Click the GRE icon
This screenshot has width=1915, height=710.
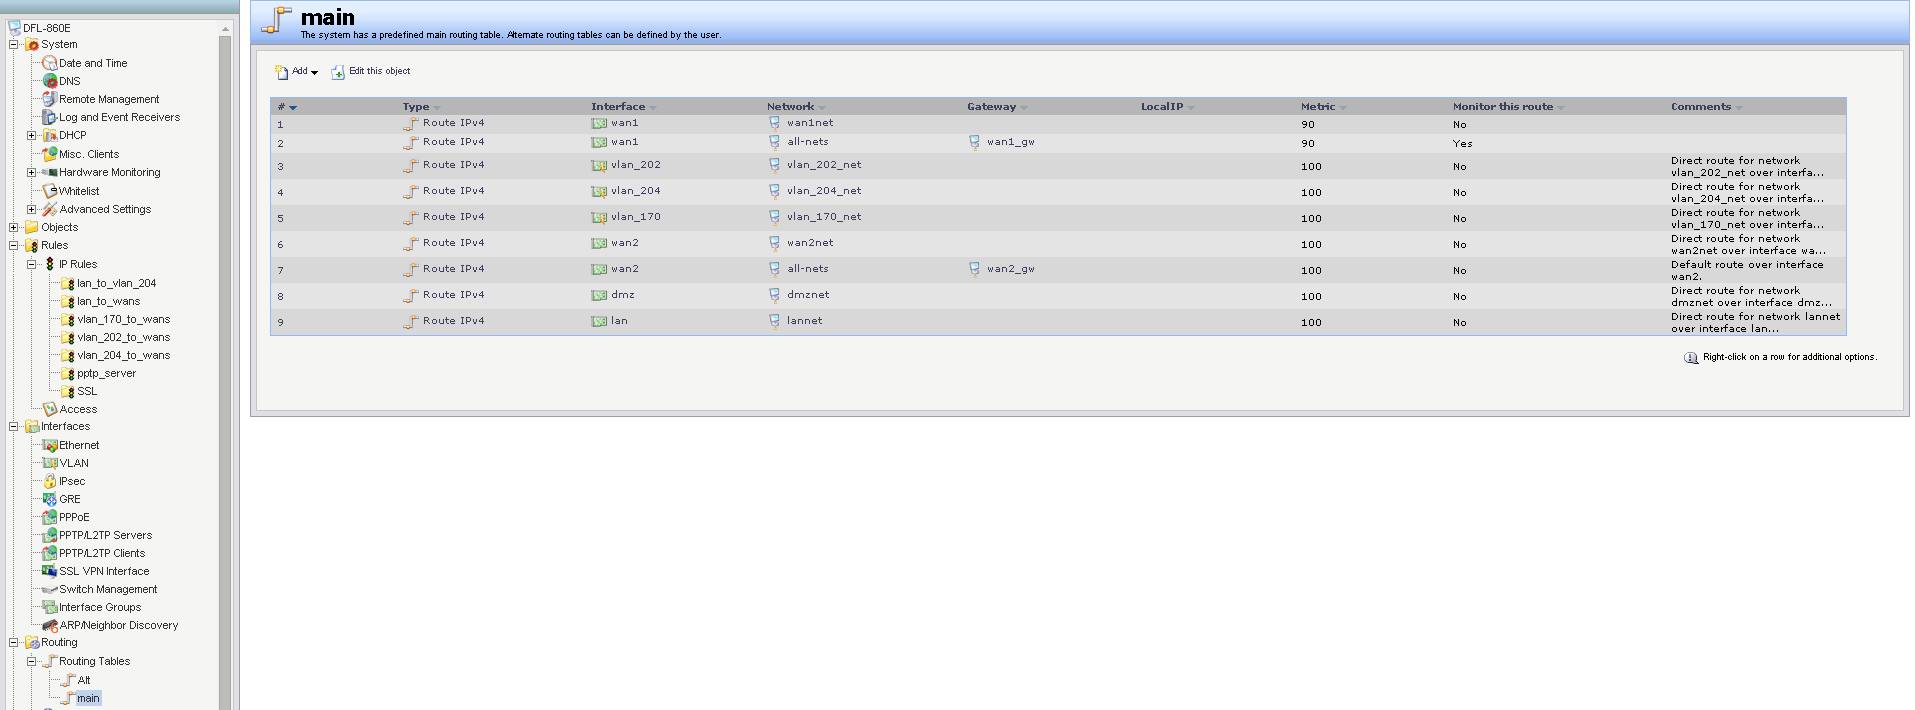pyautogui.click(x=49, y=499)
